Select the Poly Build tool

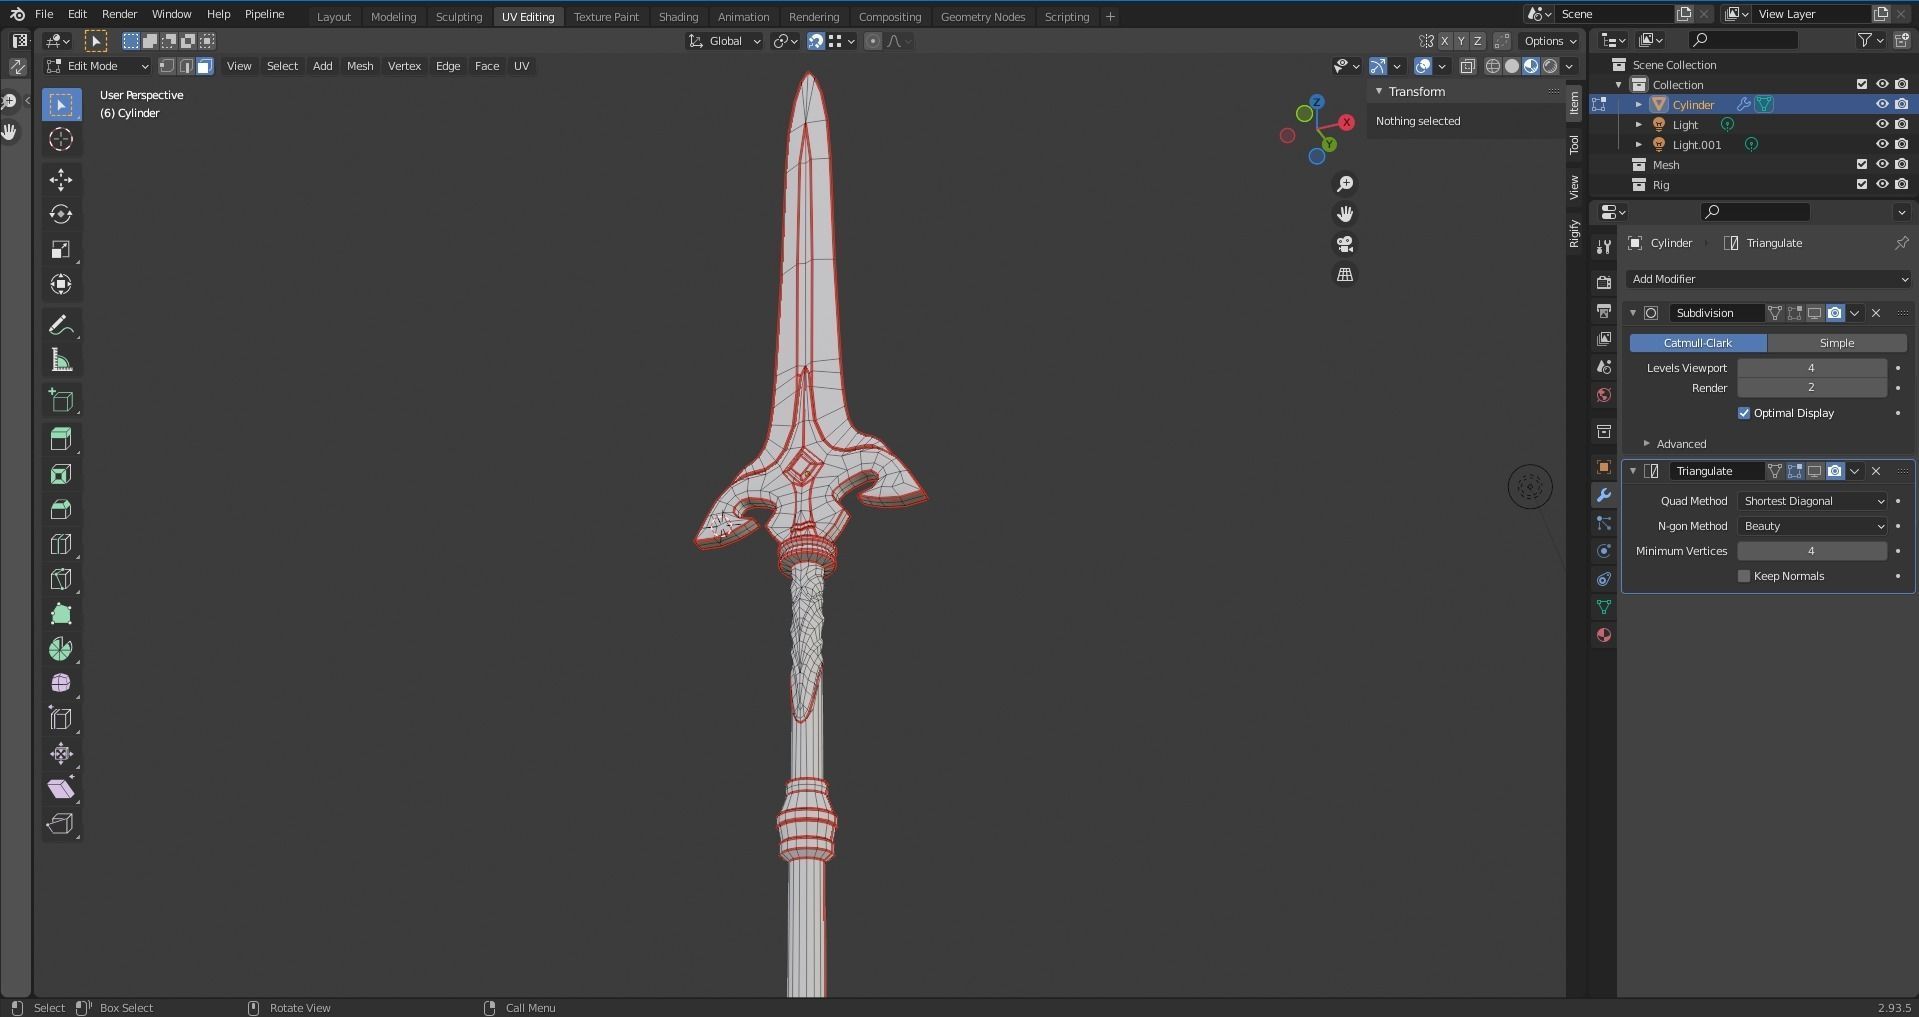[x=61, y=614]
